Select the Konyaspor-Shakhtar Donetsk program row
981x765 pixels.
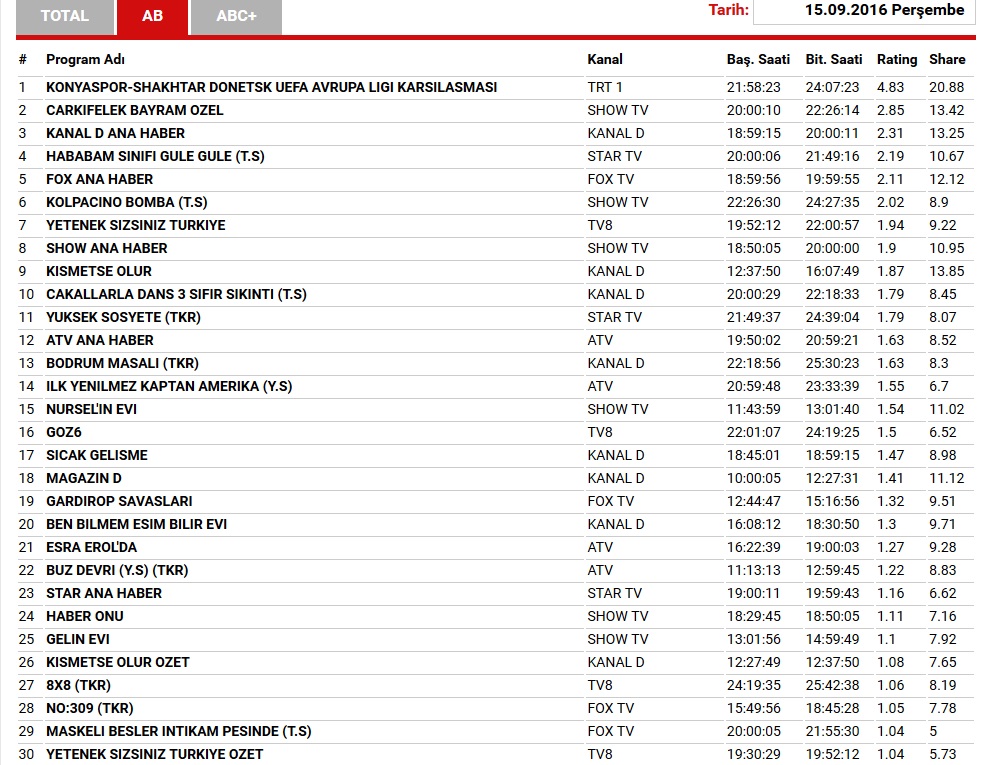point(271,87)
